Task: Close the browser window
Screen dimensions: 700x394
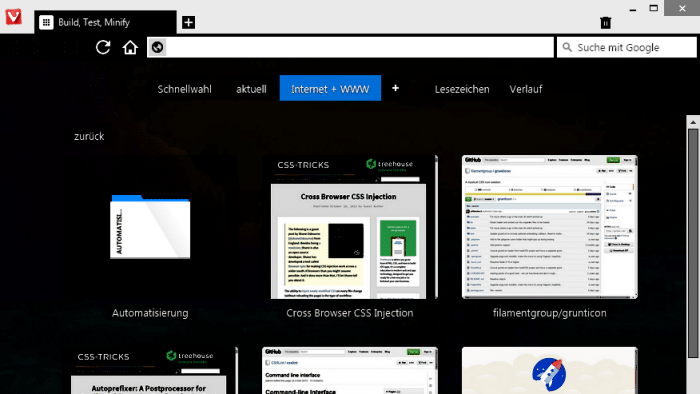Action: coord(682,8)
